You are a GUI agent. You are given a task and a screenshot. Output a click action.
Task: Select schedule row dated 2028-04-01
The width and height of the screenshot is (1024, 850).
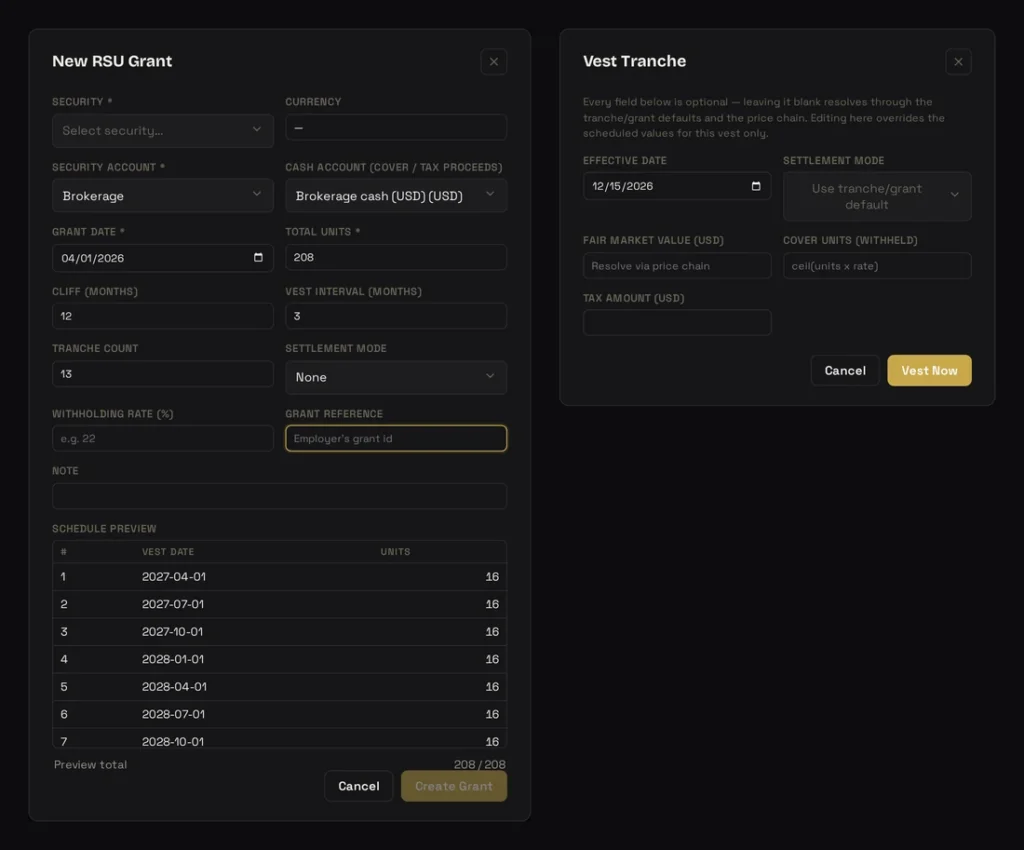pos(280,687)
